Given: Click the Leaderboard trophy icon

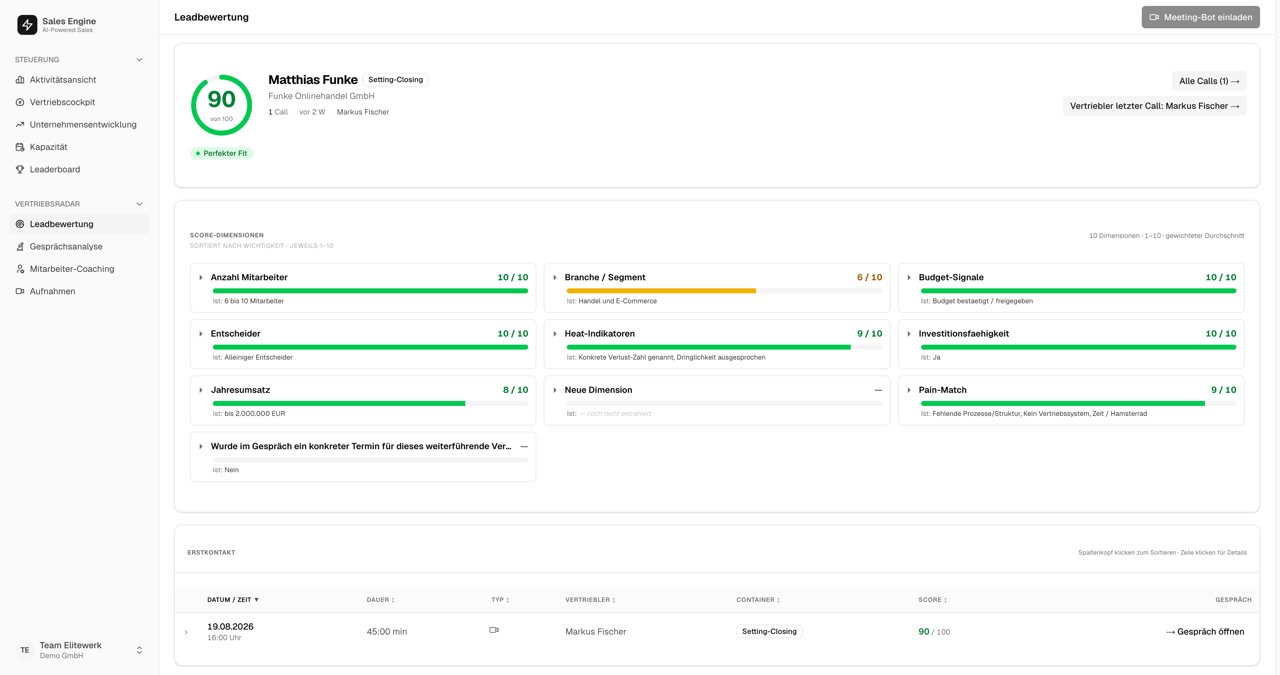Looking at the screenshot, I should [x=20, y=169].
